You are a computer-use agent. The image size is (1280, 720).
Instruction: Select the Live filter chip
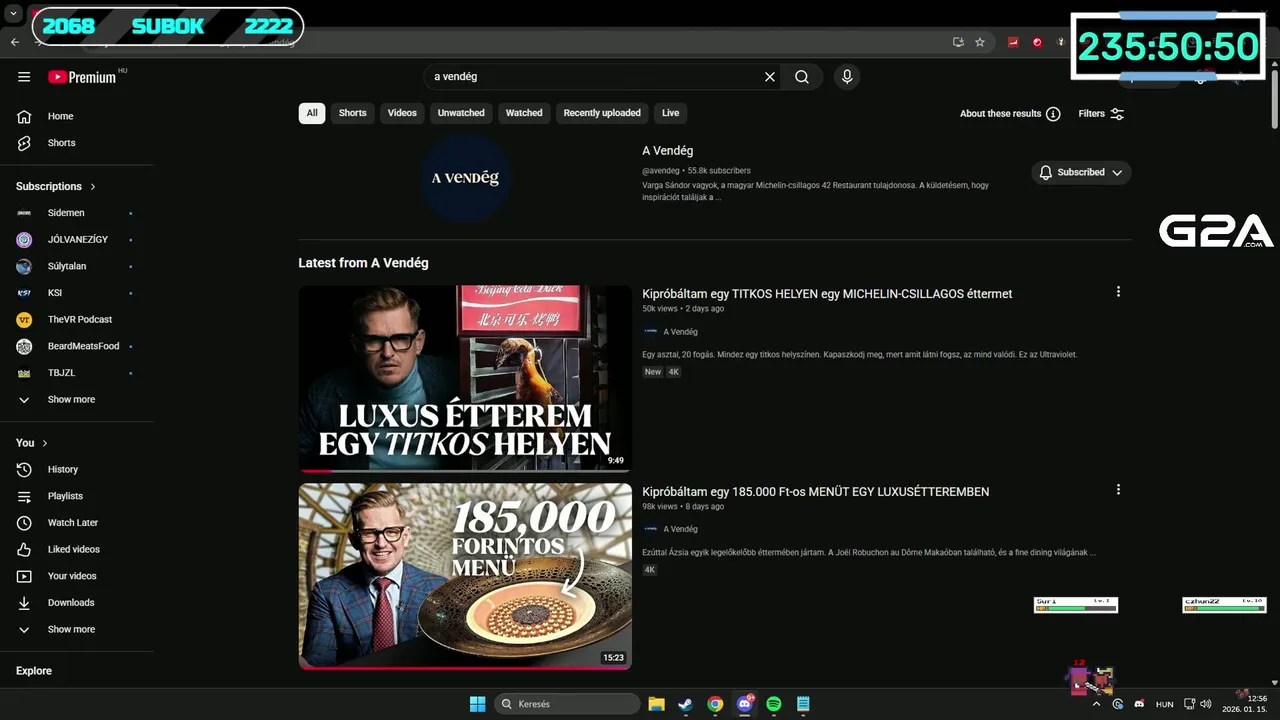pyautogui.click(x=671, y=113)
